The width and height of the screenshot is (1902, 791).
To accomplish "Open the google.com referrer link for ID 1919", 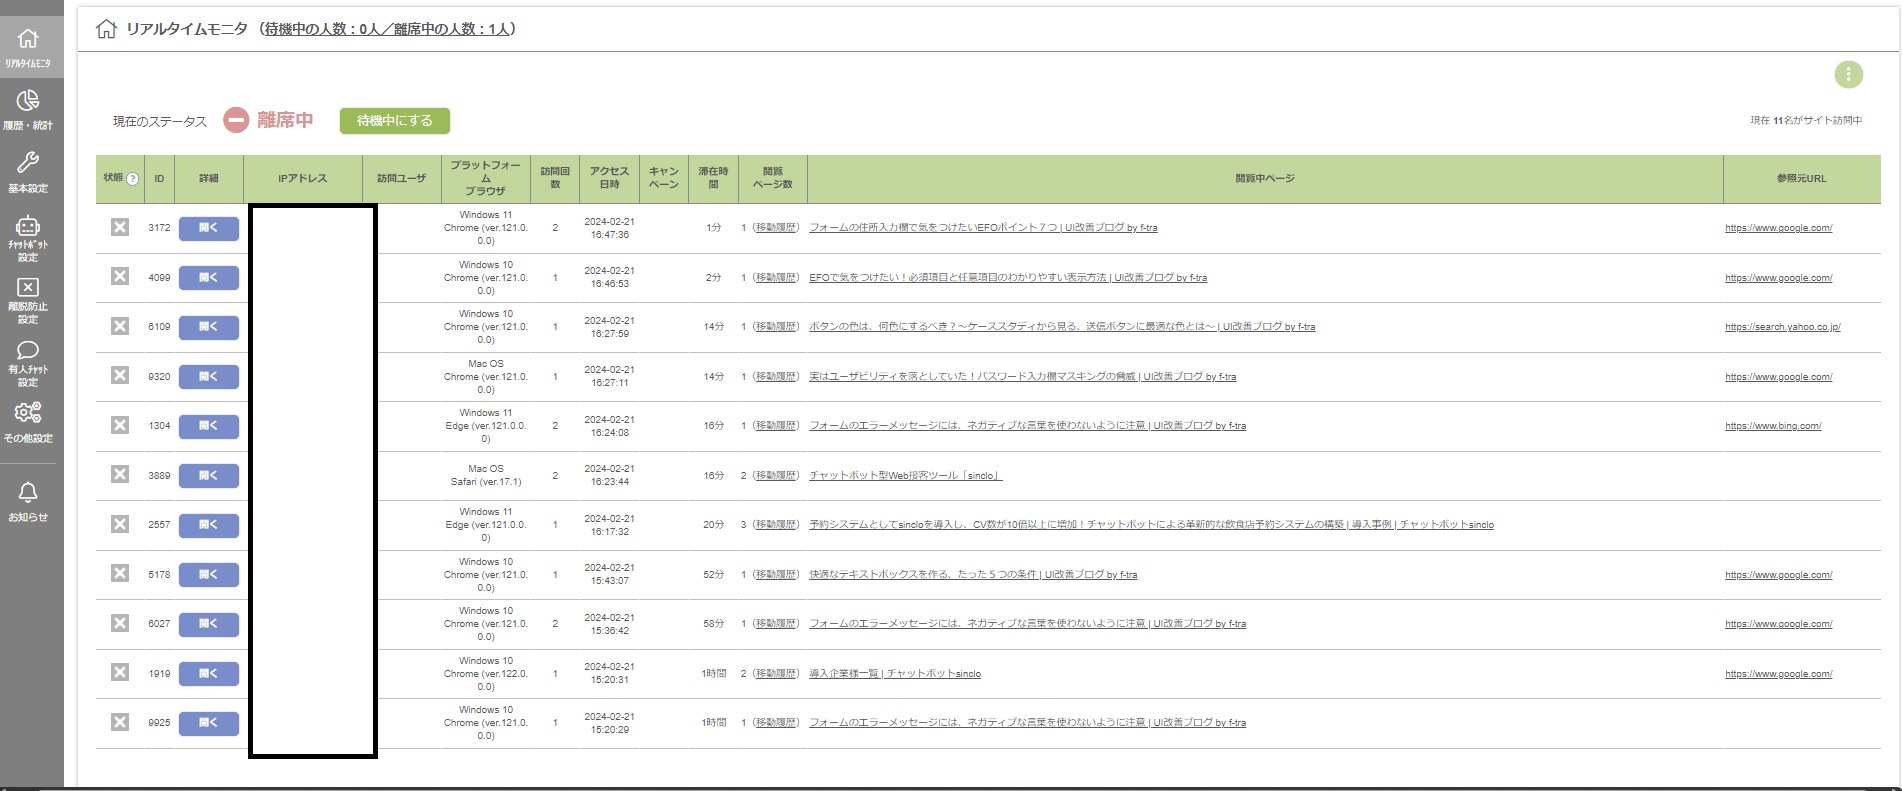I will 1778,674.
